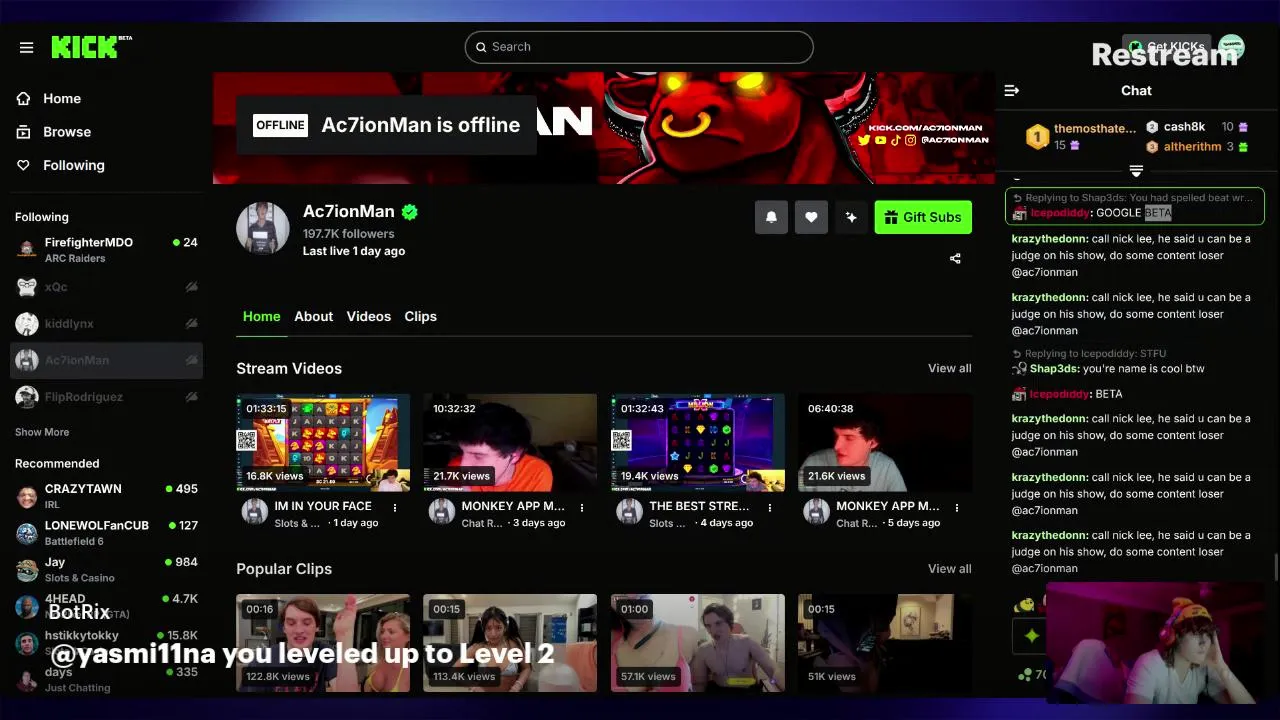Screen dimensions: 1280x720
Task: Click the xQc offline status icon
Action: click(x=191, y=287)
